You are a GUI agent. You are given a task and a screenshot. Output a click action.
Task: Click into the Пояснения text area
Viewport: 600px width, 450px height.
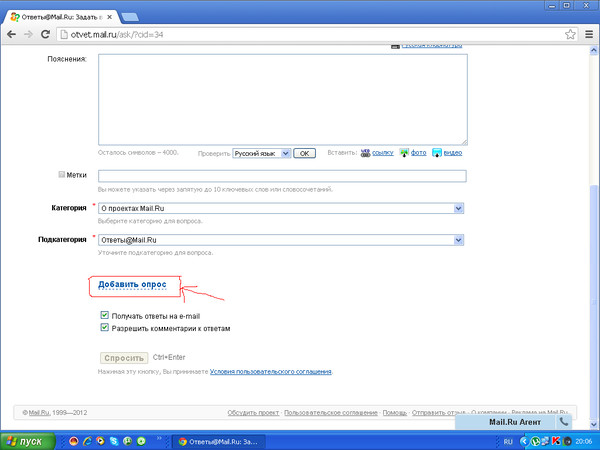point(283,99)
